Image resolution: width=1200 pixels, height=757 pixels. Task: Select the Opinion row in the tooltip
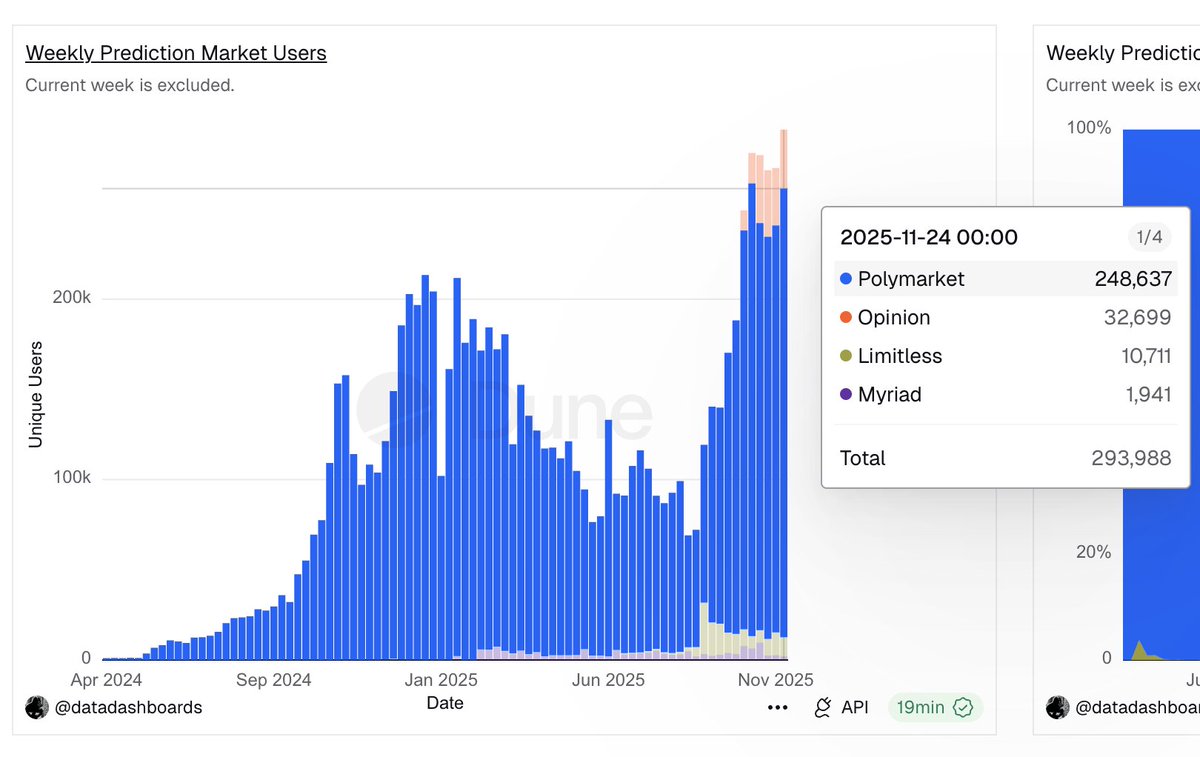tap(1006, 317)
